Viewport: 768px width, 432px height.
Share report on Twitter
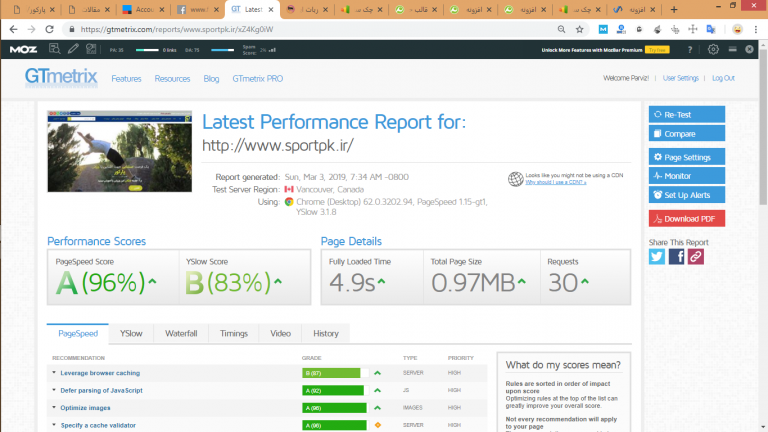coord(657,257)
